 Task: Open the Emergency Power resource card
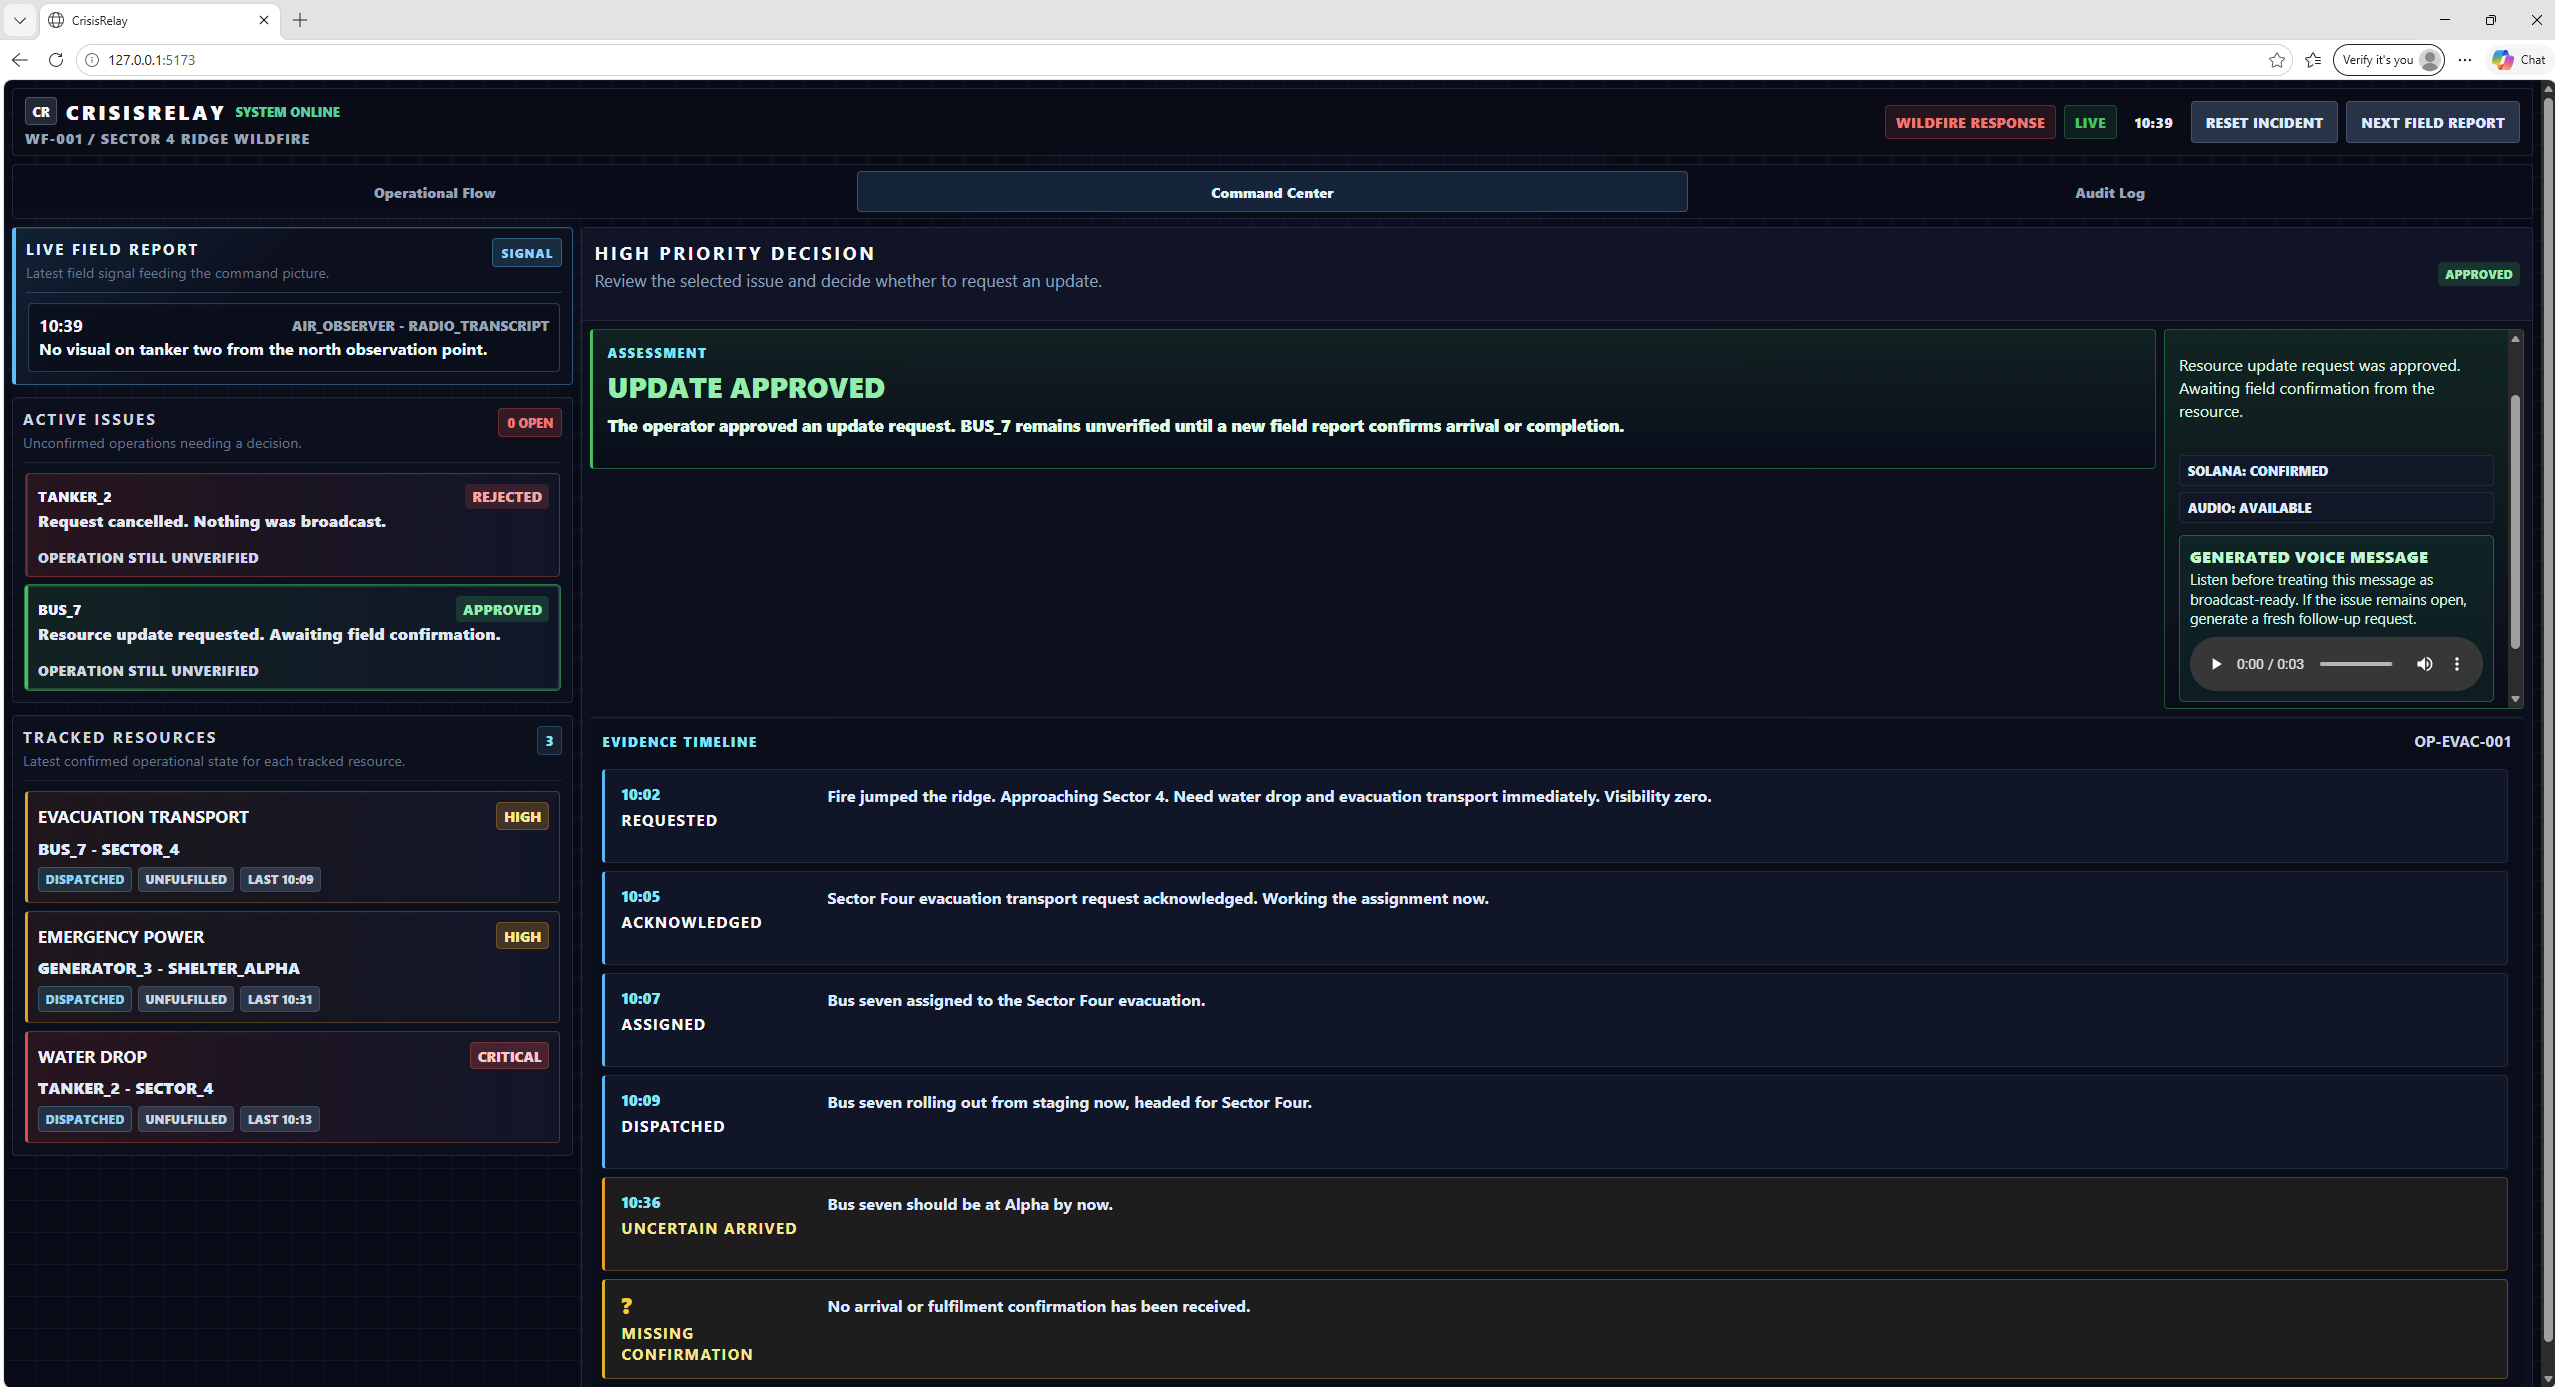(x=292, y=967)
